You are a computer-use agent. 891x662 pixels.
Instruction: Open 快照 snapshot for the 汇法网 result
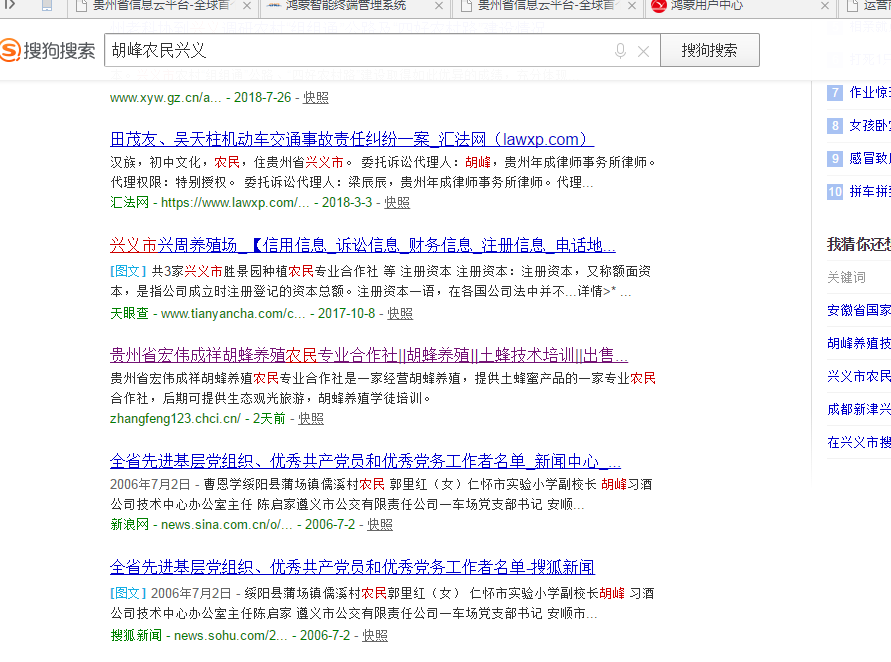pyautogui.click(x=397, y=202)
